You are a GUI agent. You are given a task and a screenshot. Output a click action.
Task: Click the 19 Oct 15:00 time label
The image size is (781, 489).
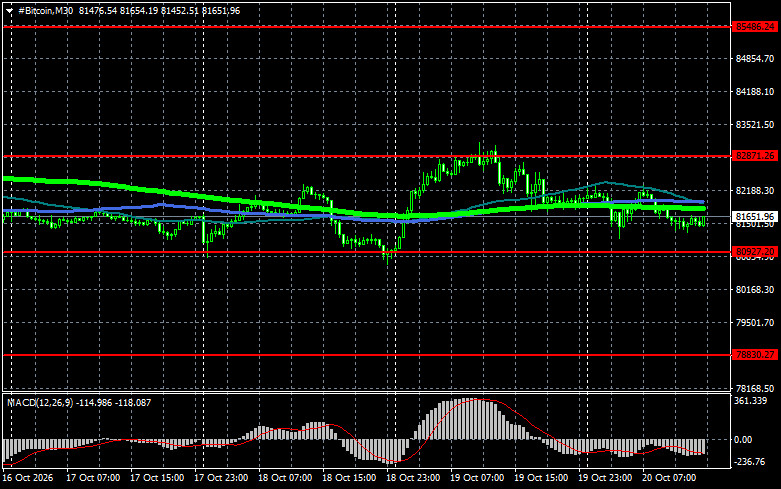pyautogui.click(x=541, y=478)
